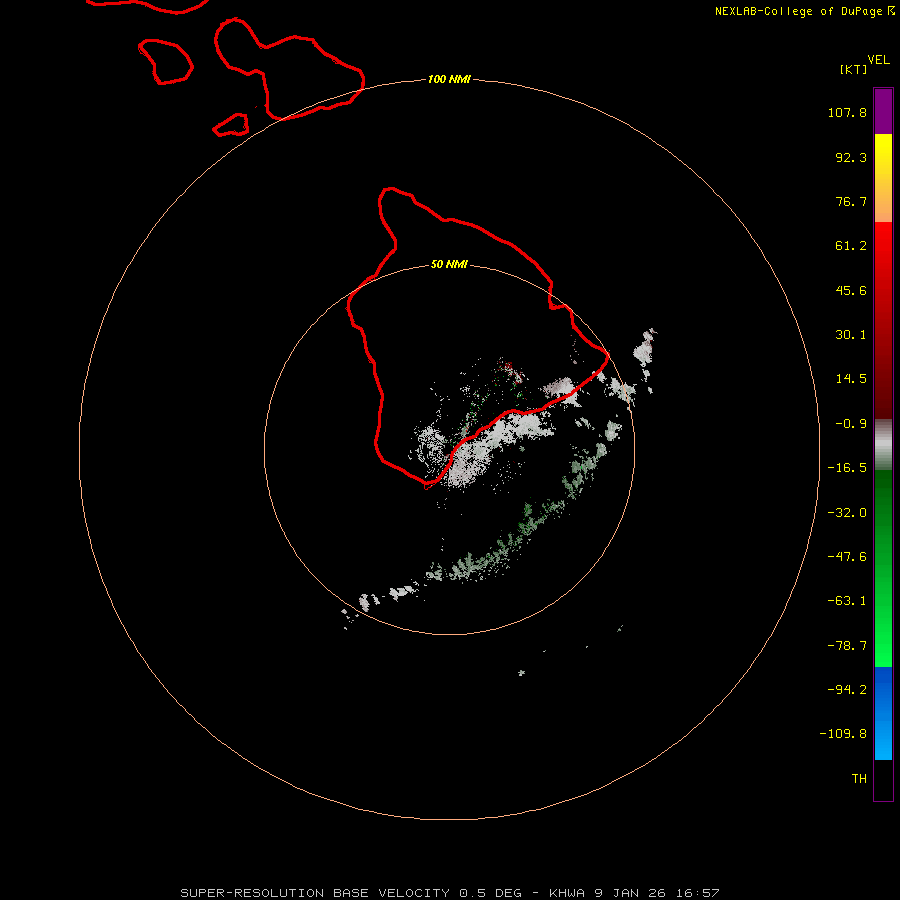This screenshot has width=900, height=900.
Task: Click the gray segment of velocity color bar
Action: (883, 444)
